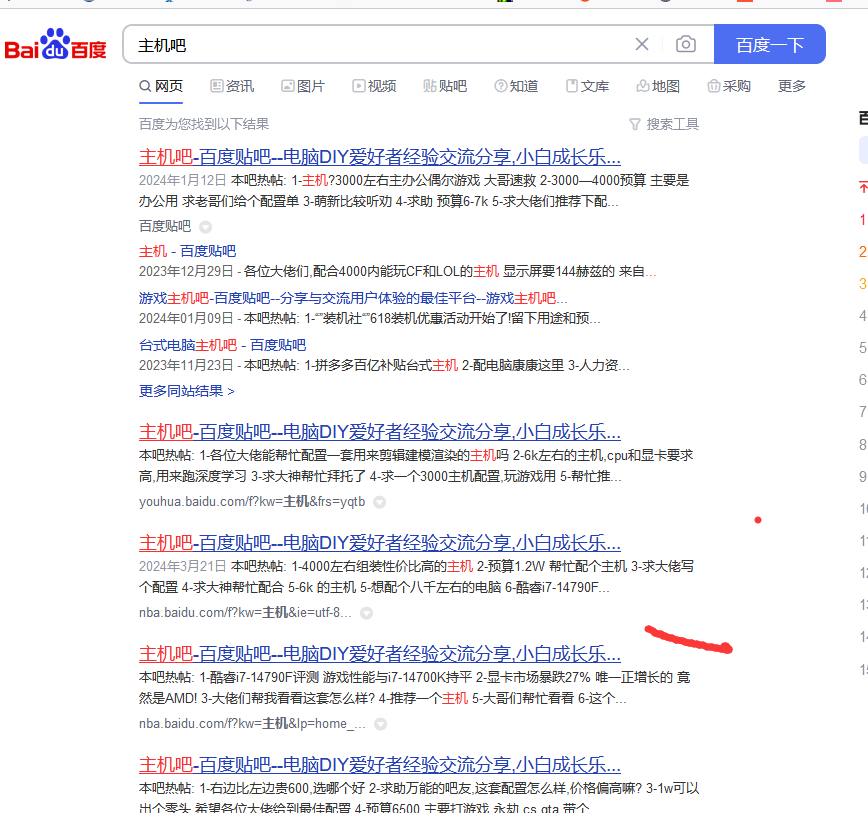Open the 地图 tab
868x813 pixels.
(658, 86)
